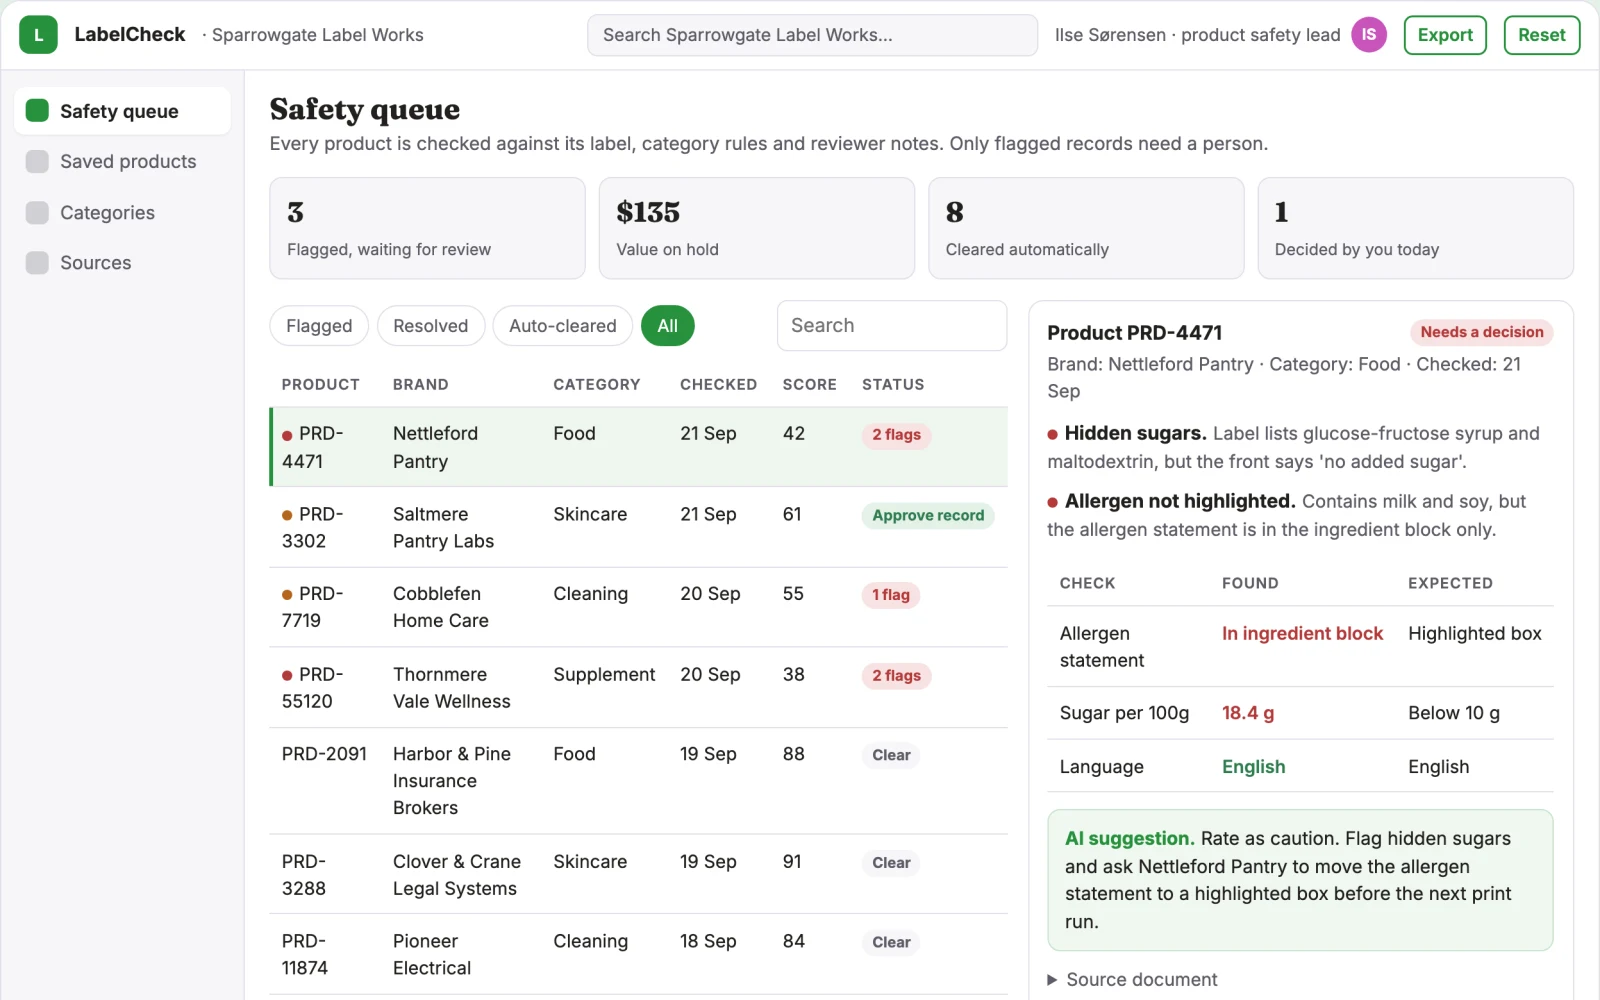Click the Clear status of PRD-3288

891,863
